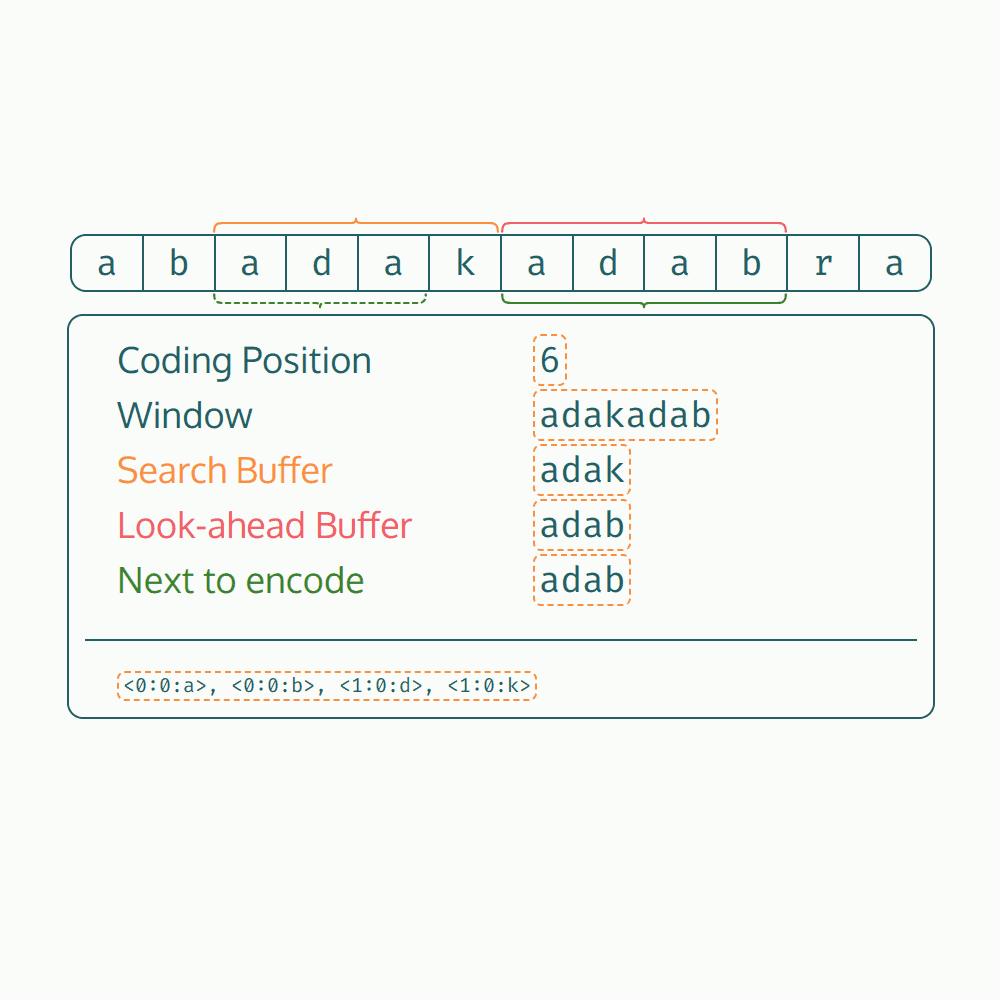This screenshot has height=1000, width=1000.
Task: Click the 'r' cell in the character array
Action: pyautogui.click(x=823, y=264)
